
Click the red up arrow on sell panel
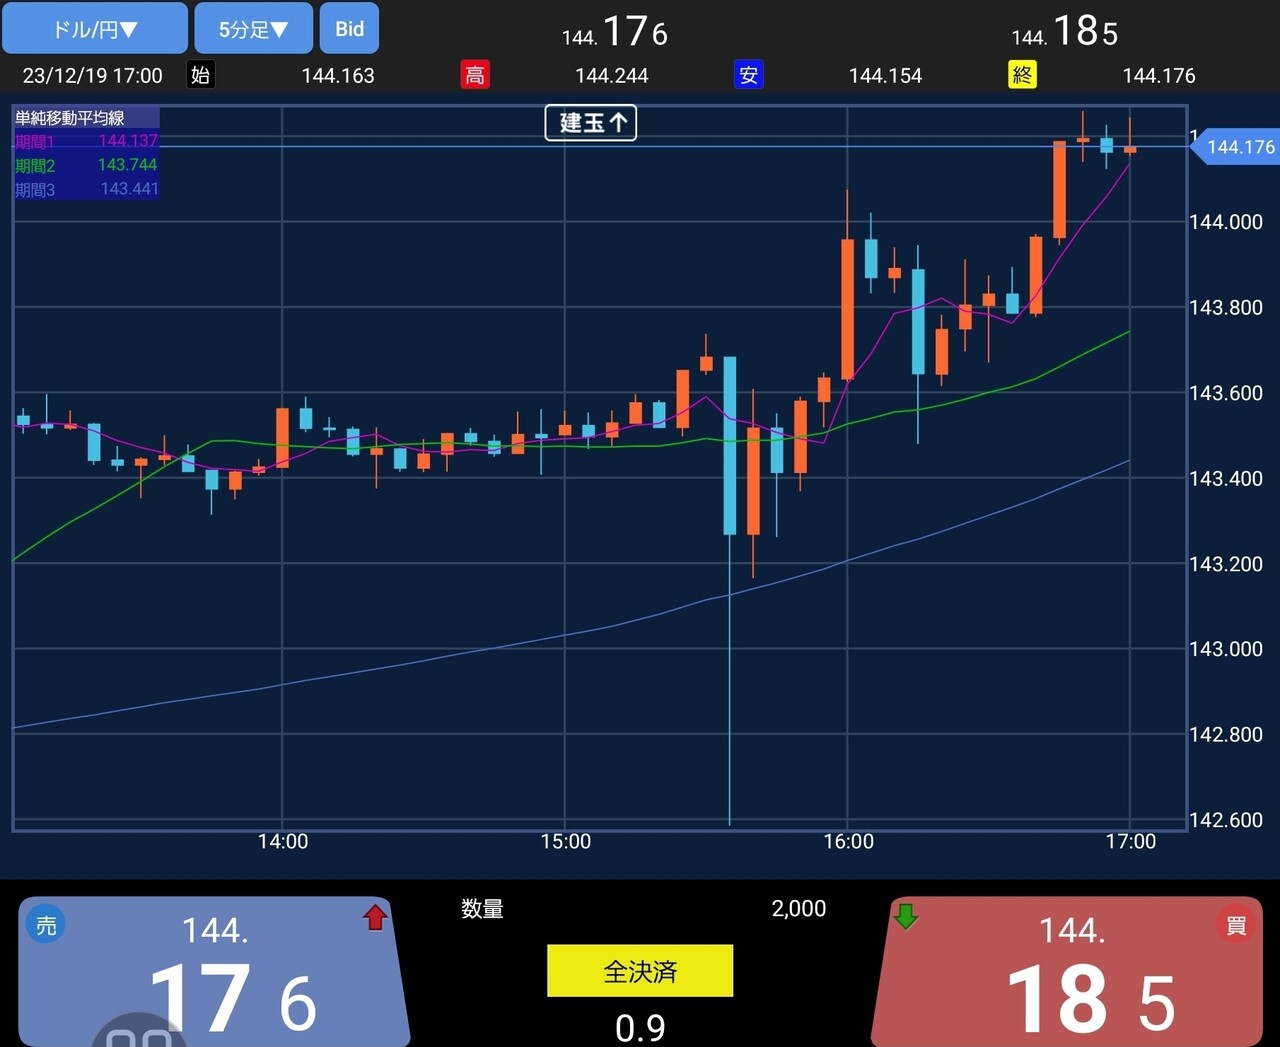point(375,917)
